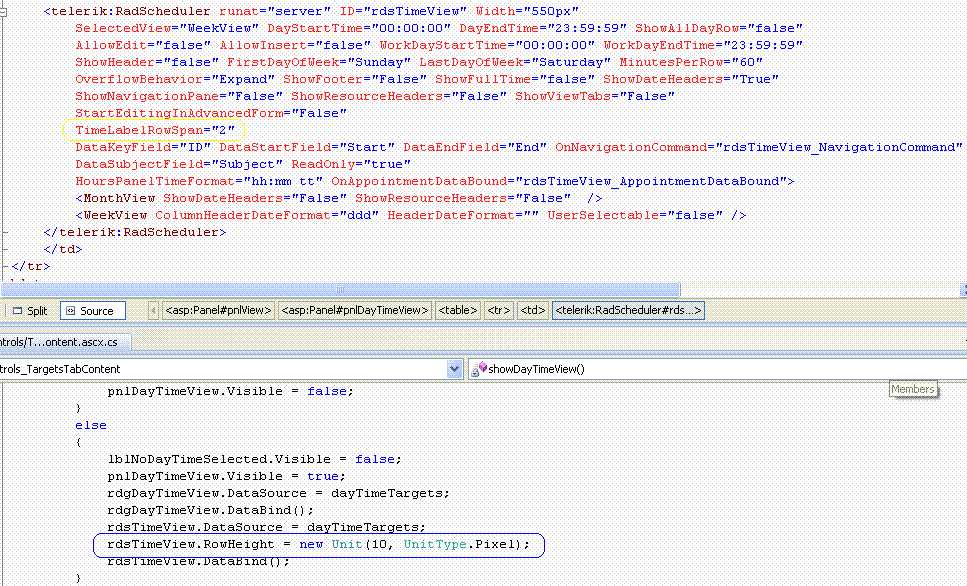This screenshot has width=967, height=586.
Task: Click the MonthView element line
Action: pos(339,199)
